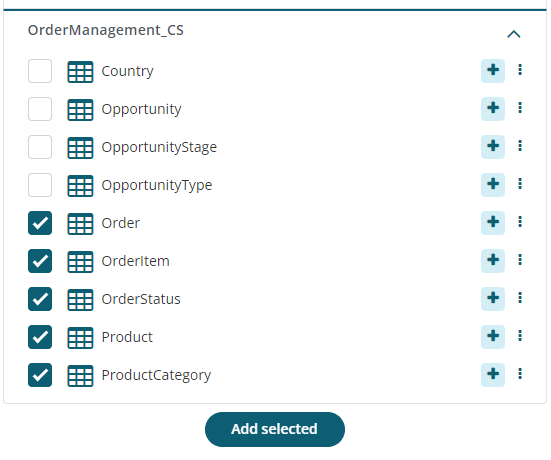Check the Country checkbox
551x460 pixels.
pyautogui.click(x=40, y=71)
